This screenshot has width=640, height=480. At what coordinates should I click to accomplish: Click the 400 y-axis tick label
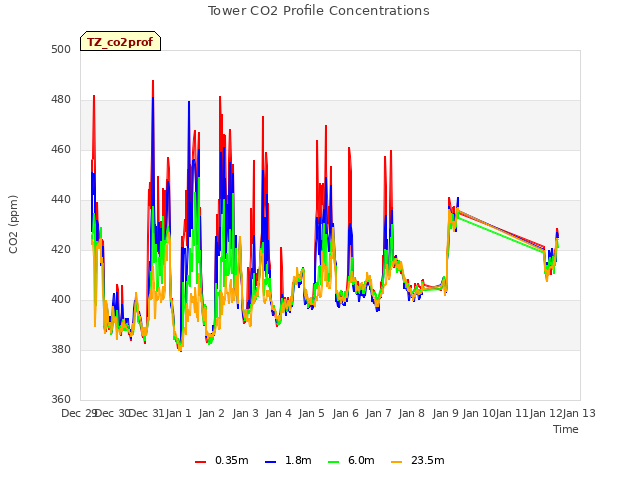(x=61, y=300)
